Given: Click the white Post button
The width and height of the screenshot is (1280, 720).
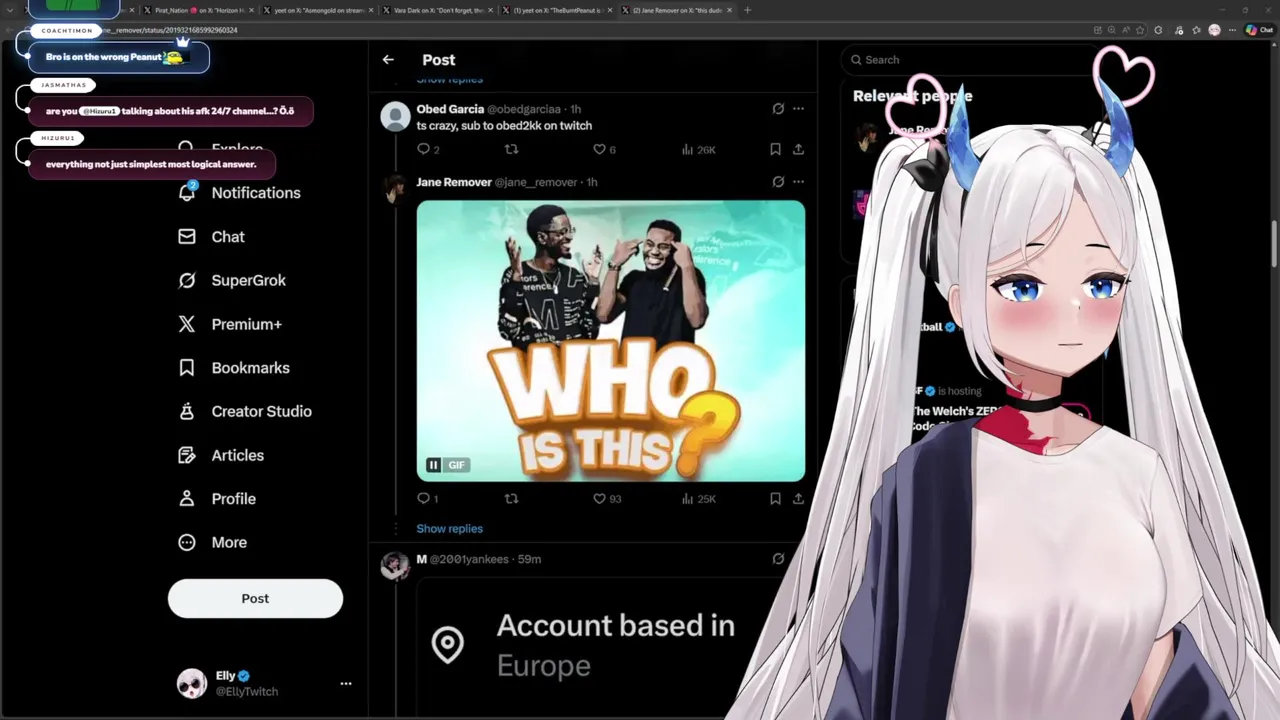Looking at the screenshot, I should click(x=255, y=598).
